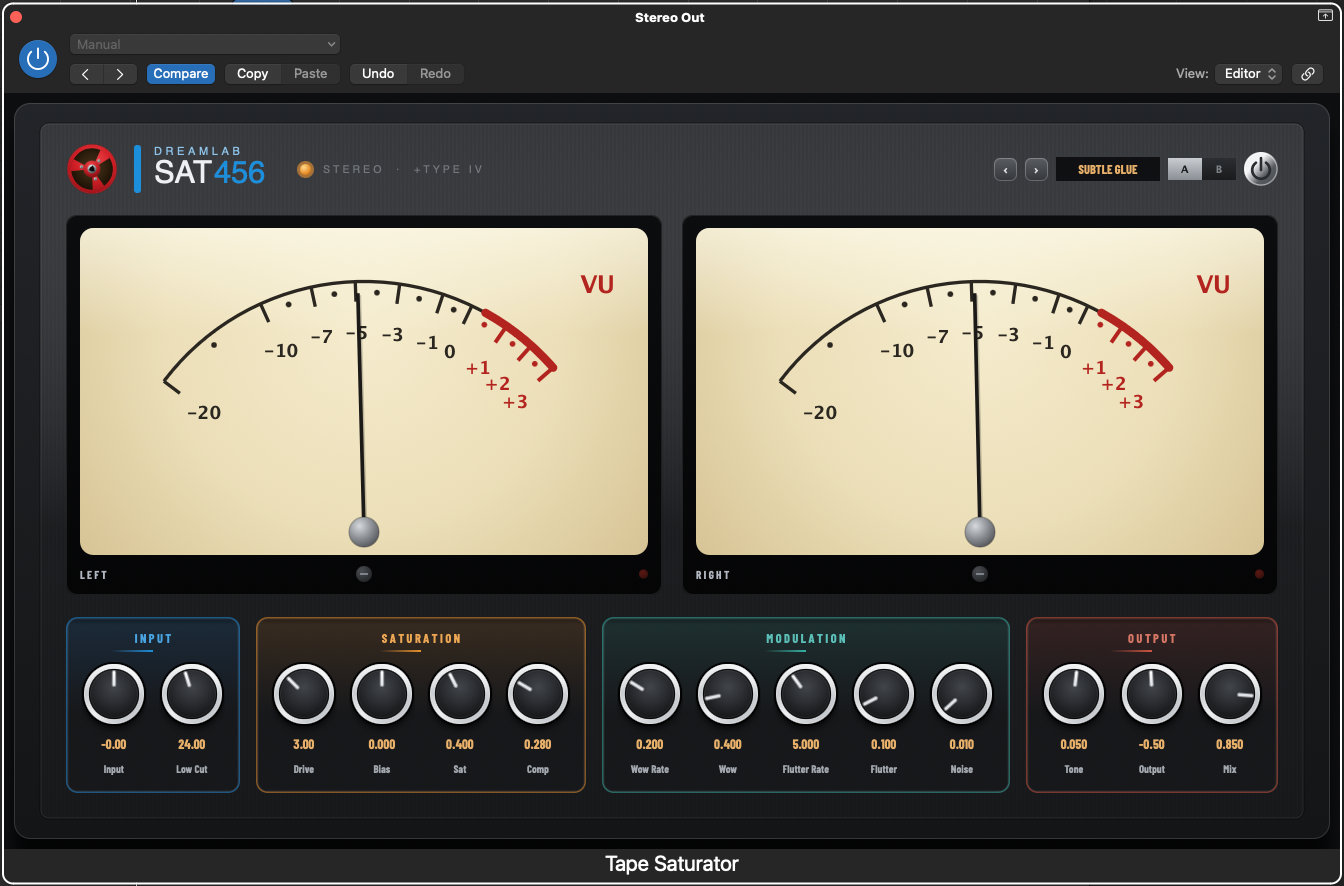Click the +TYPE IV tape type label
Viewport: 1344px width, 886px height.
[x=448, y=169]
